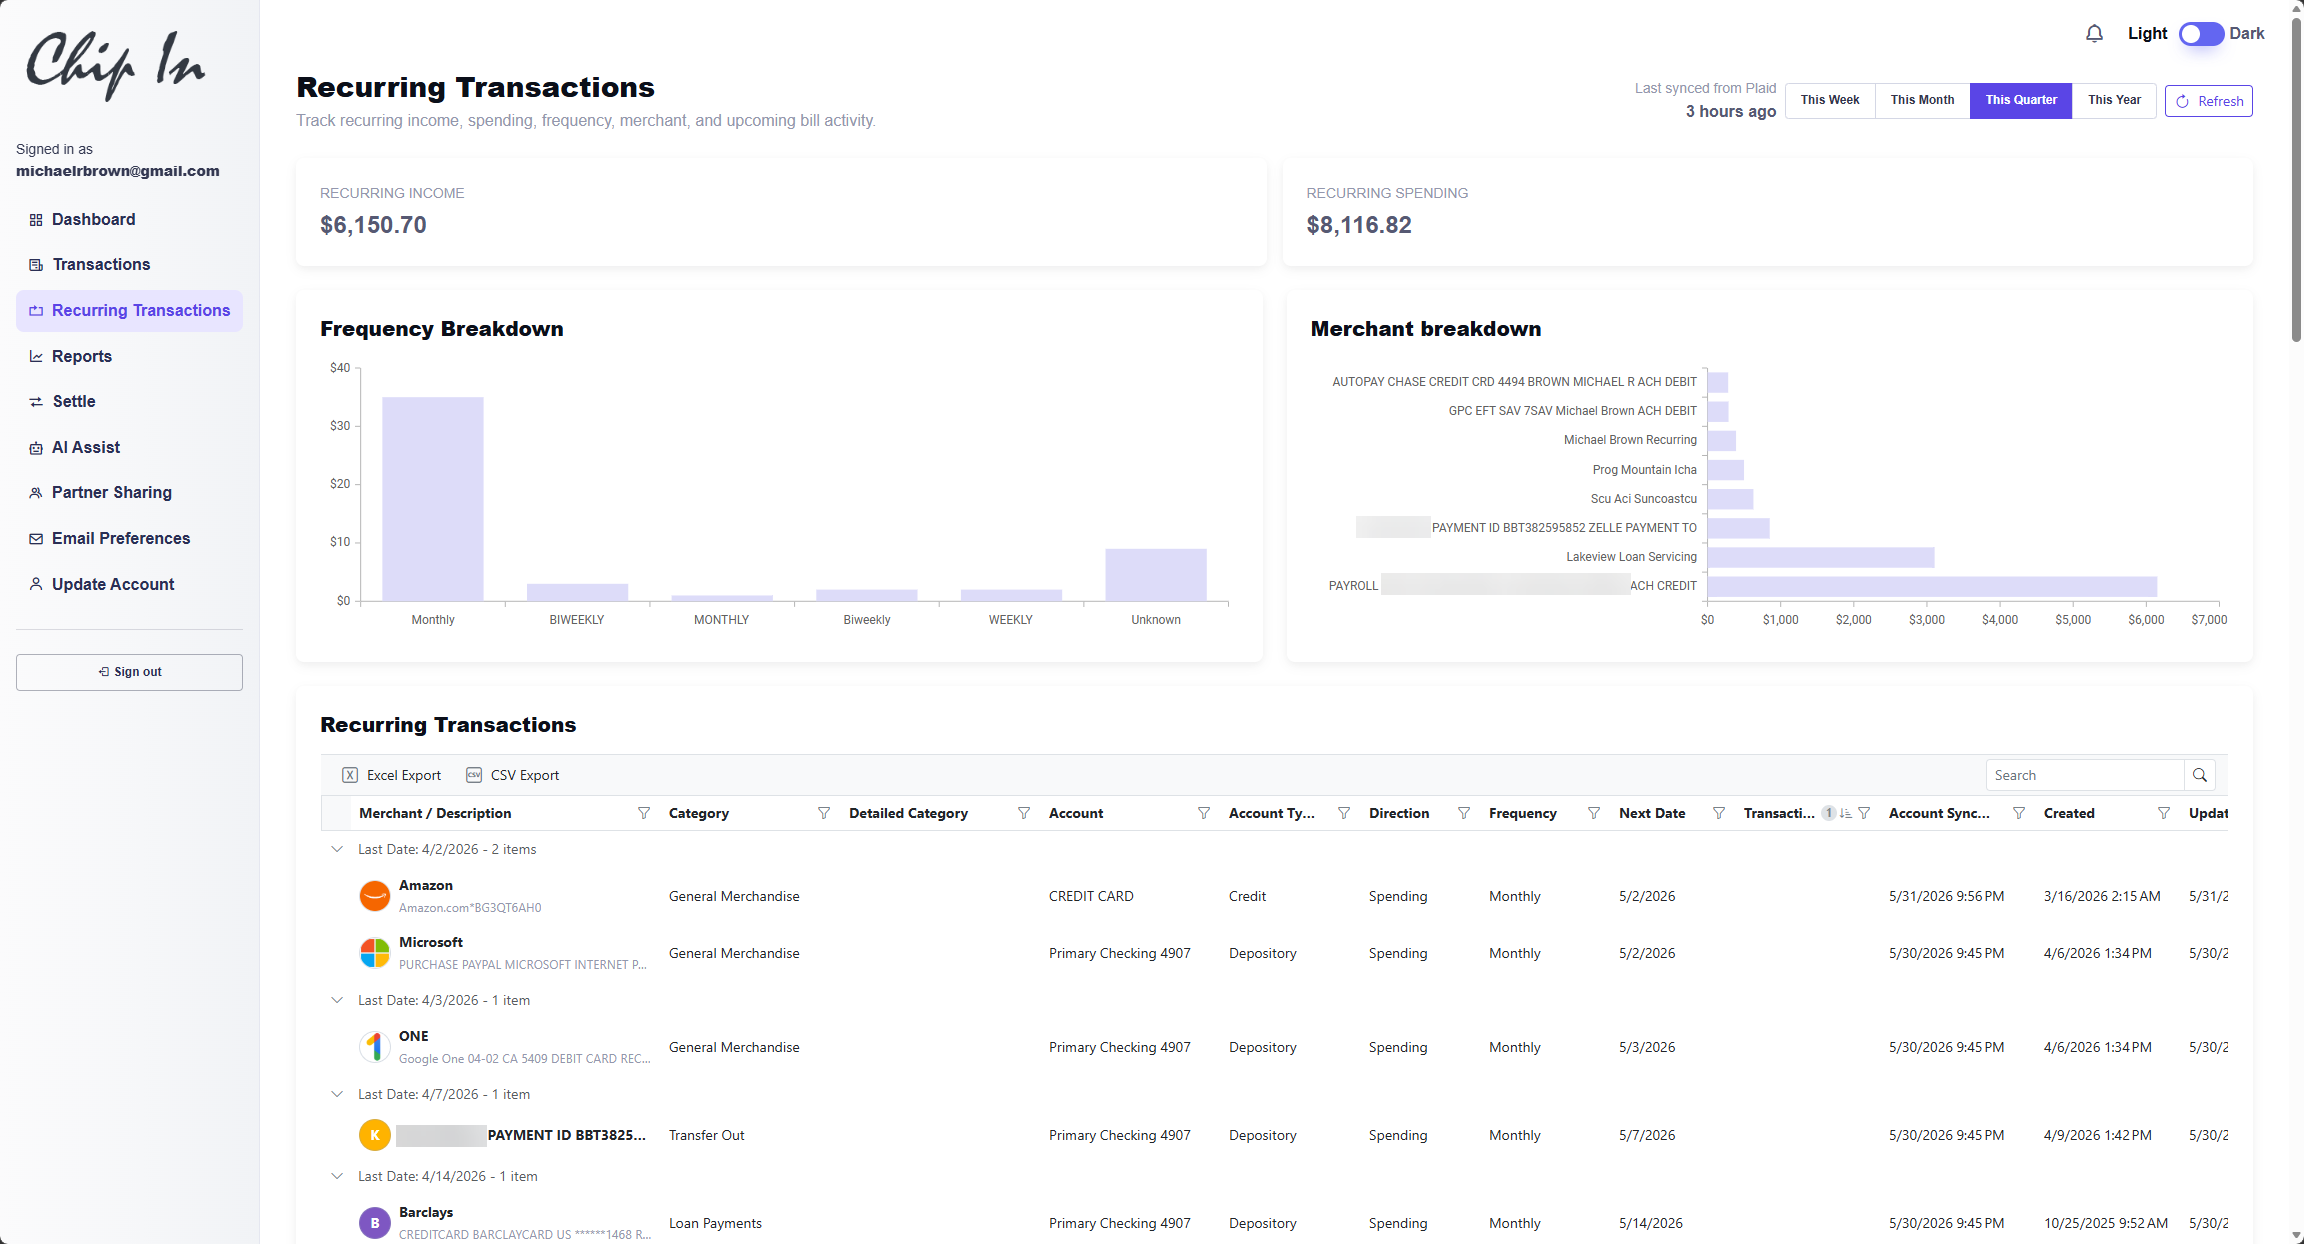Click Amazon row Next Date 5/2/2026
The width and height of the screenshot is (2304, 1244).
click(1647, 896)
